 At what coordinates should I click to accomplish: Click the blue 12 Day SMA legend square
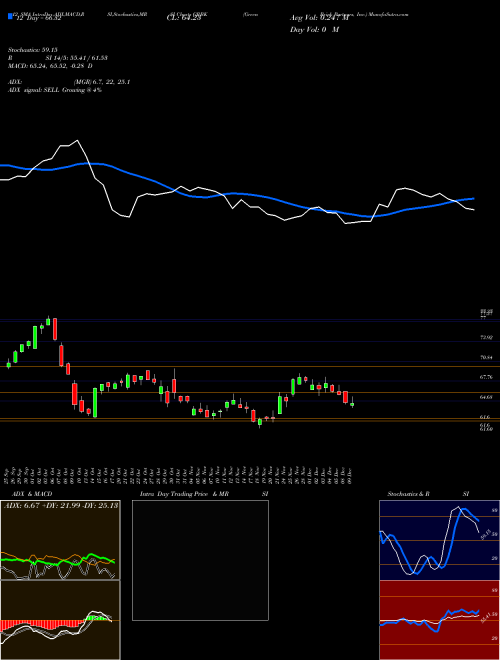[x=11, y=16]
